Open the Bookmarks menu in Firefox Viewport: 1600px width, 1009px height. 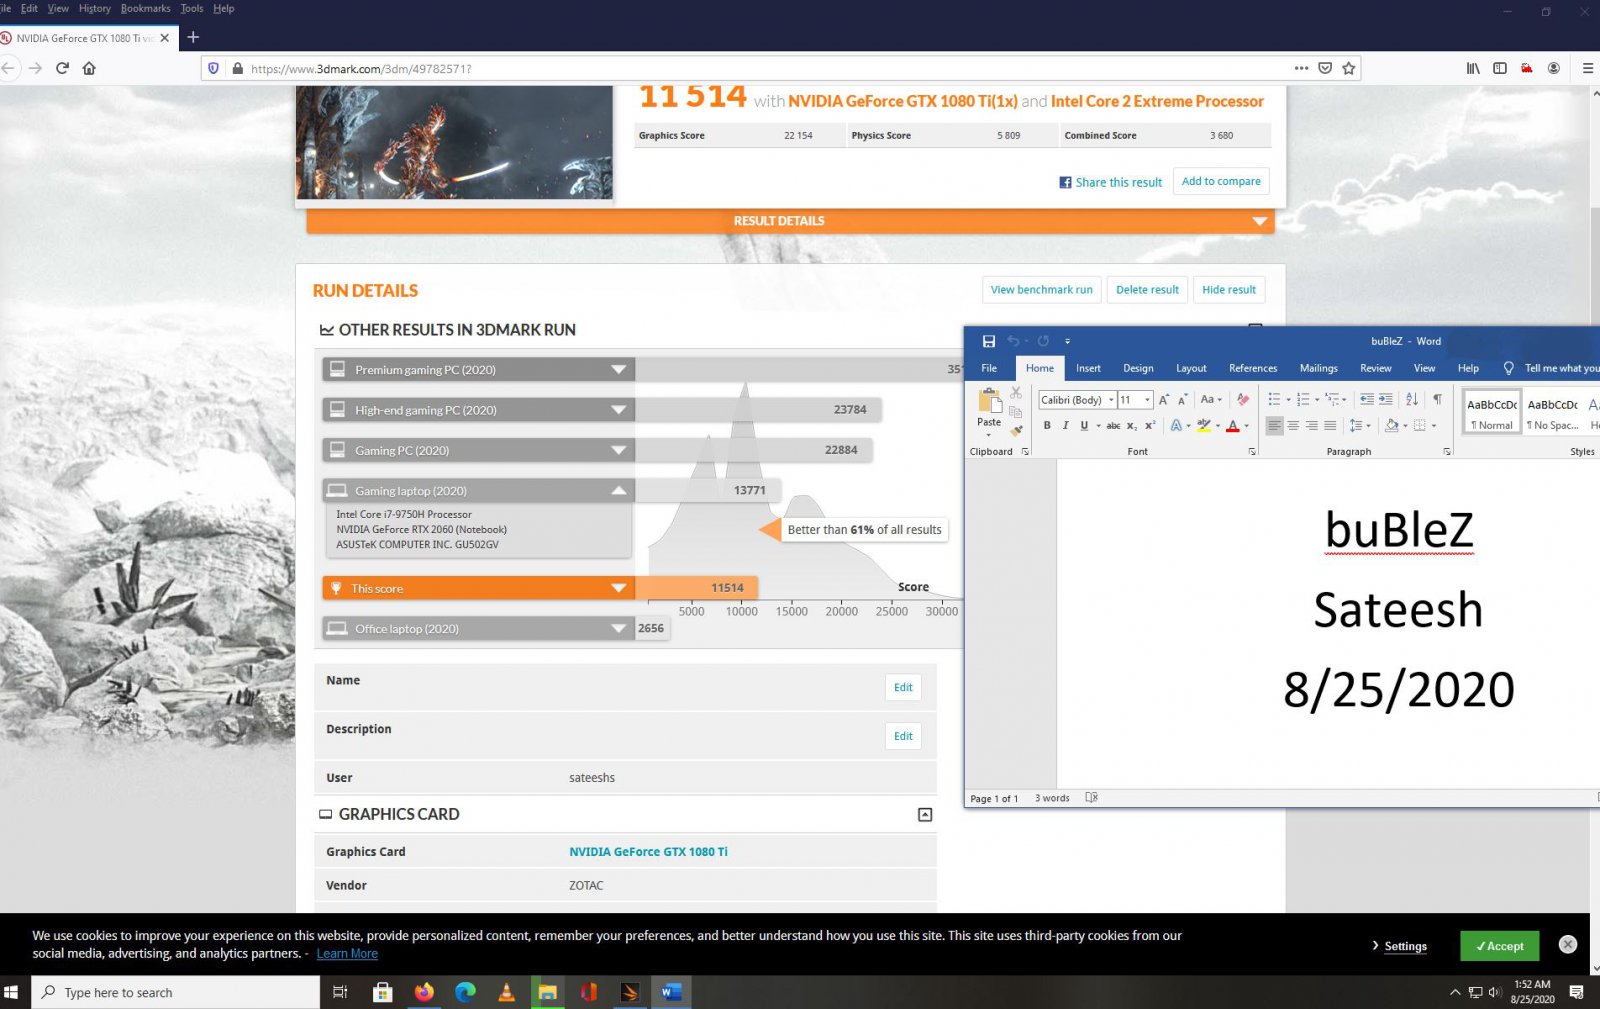click(145, 8)
